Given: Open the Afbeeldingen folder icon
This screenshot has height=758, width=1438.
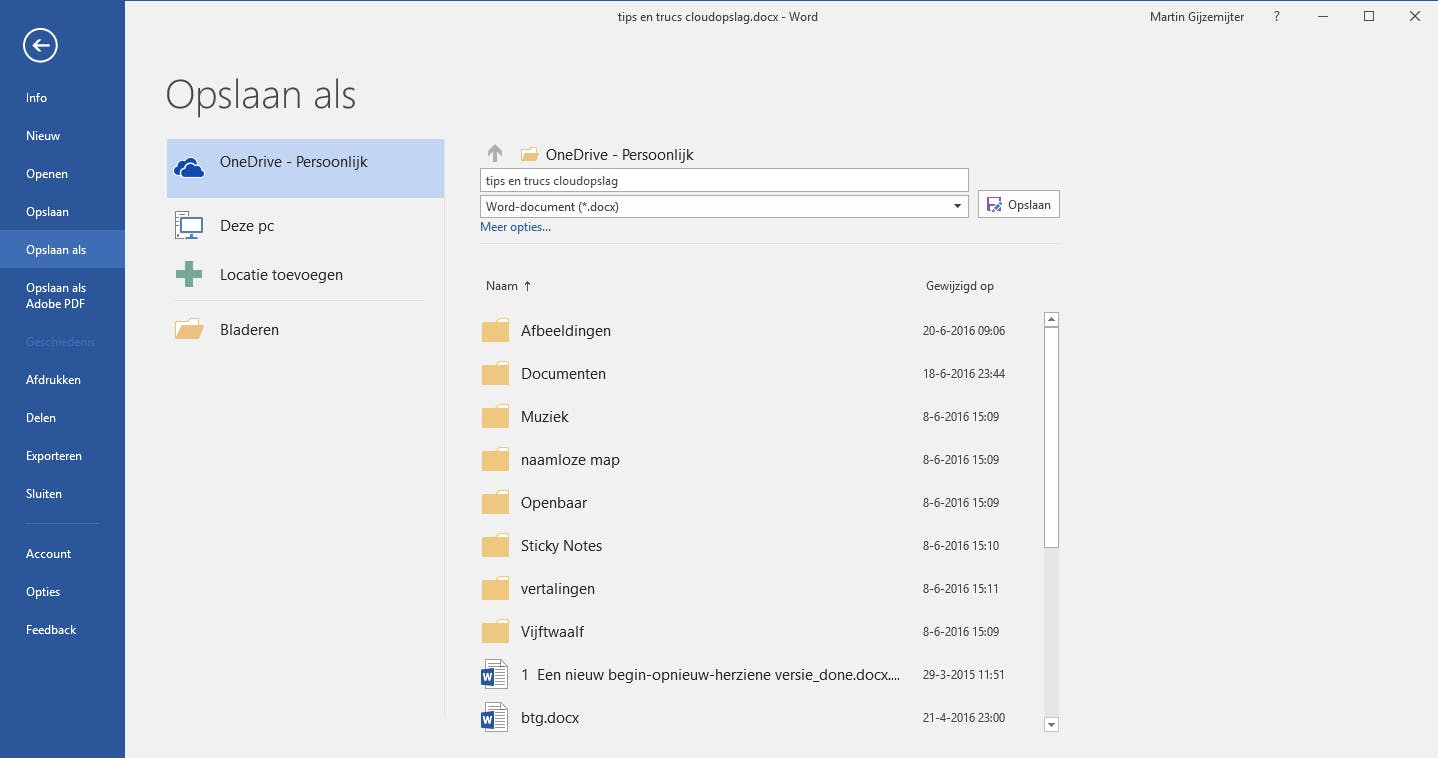Looking at the screenshot, I should [x=495, y=331].
